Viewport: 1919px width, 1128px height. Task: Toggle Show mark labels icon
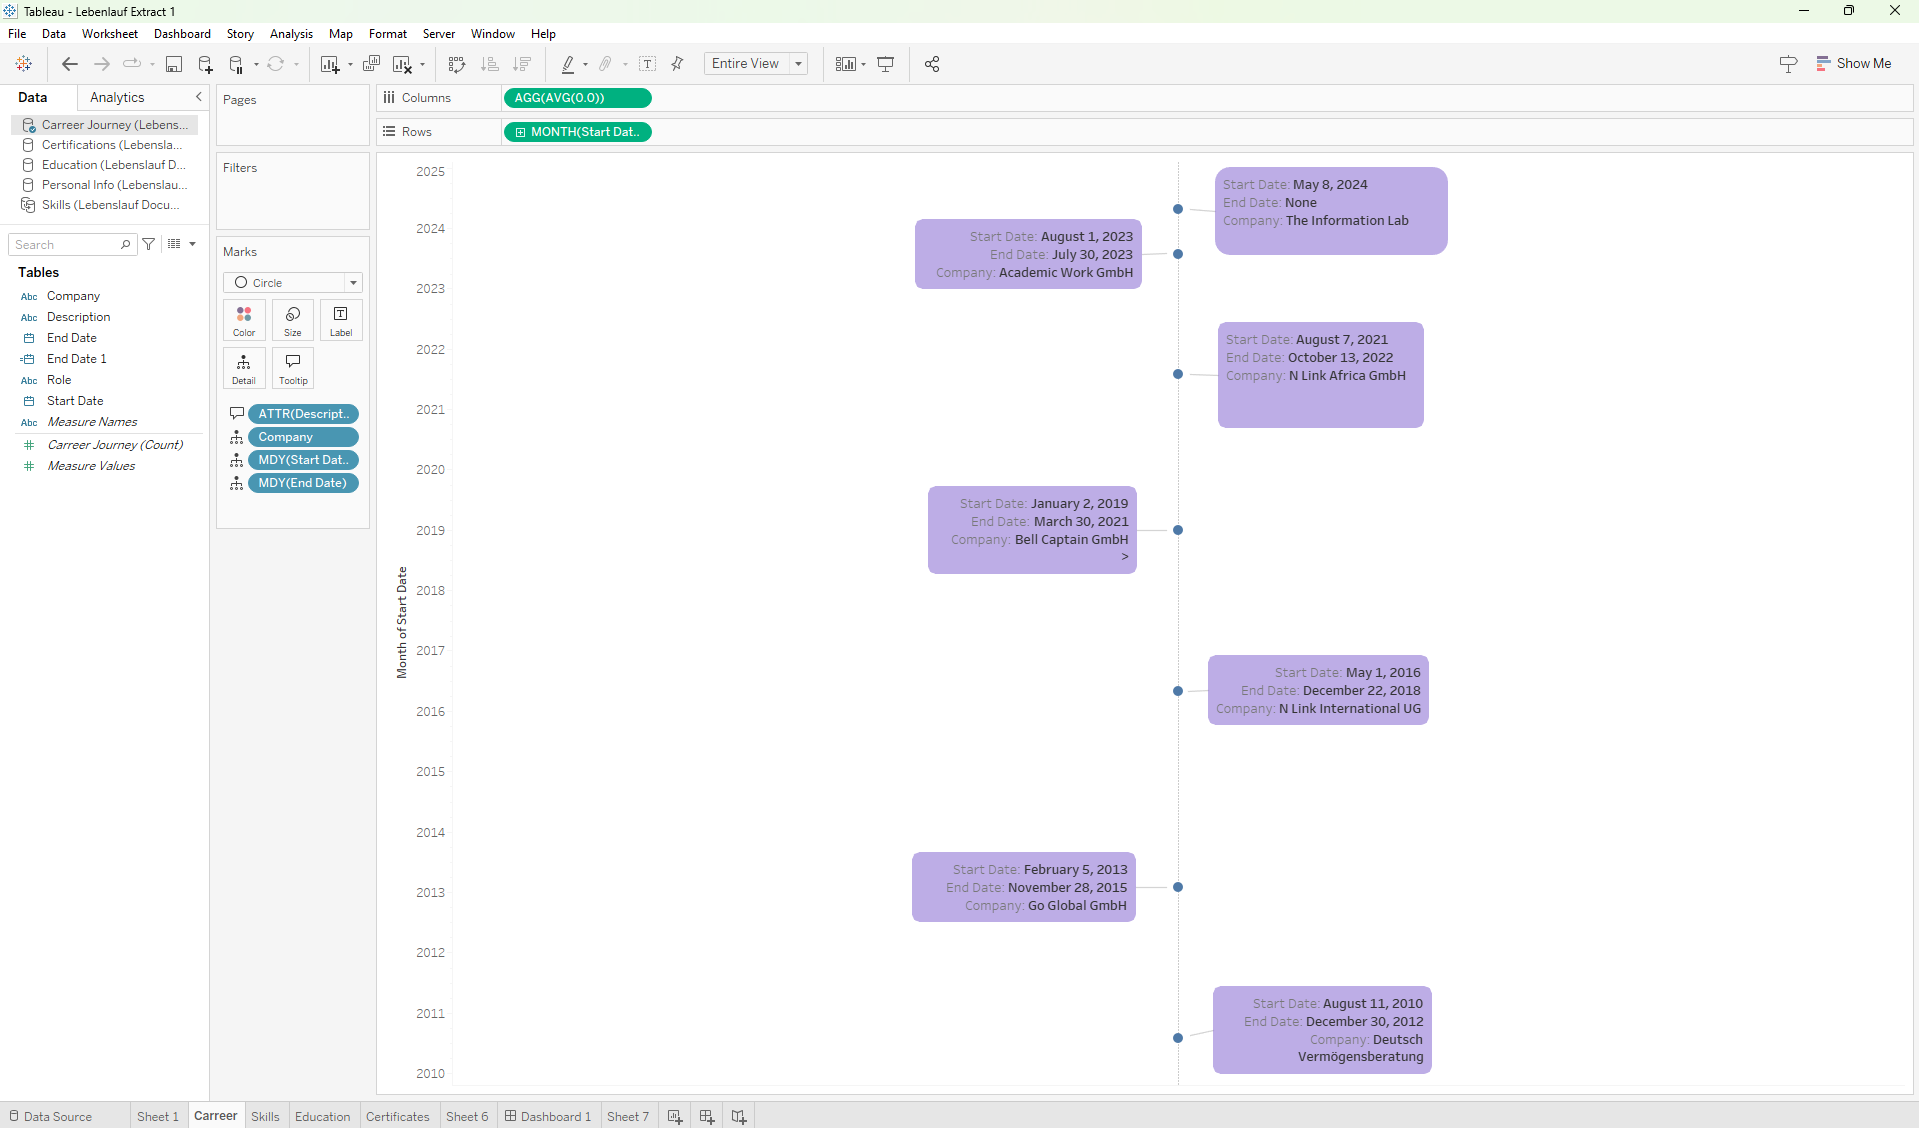(x=648, y=64)
